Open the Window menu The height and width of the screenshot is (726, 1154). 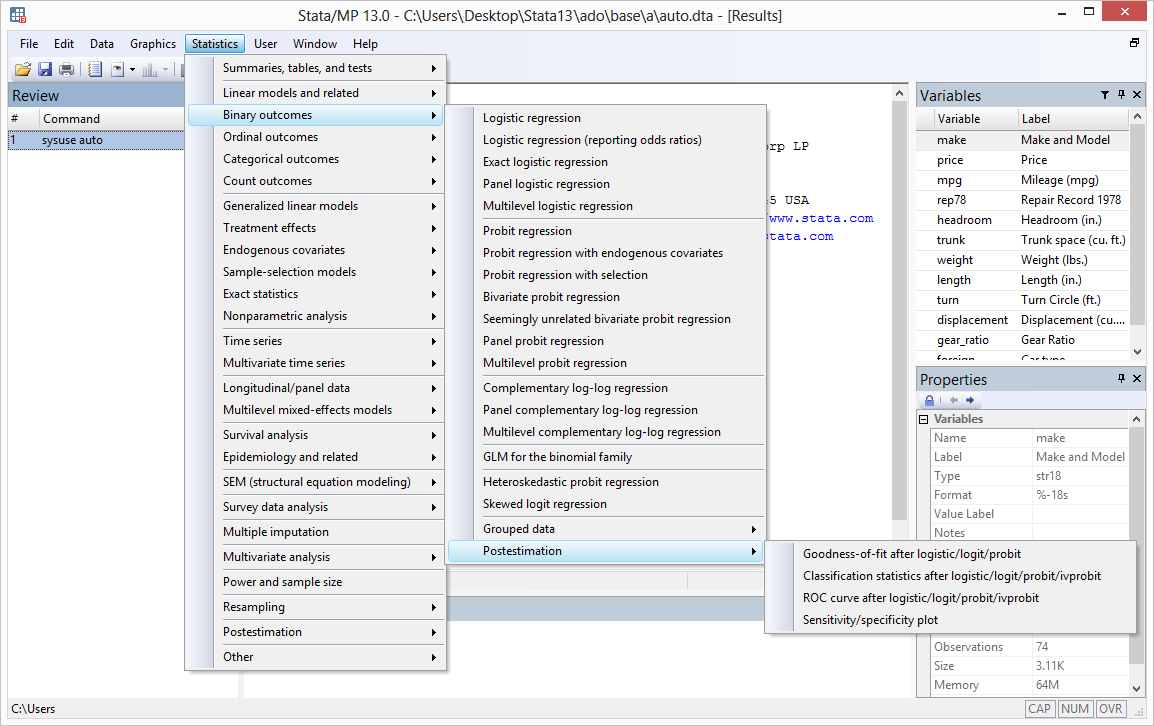pyautogui.click(x=315, y=43)
